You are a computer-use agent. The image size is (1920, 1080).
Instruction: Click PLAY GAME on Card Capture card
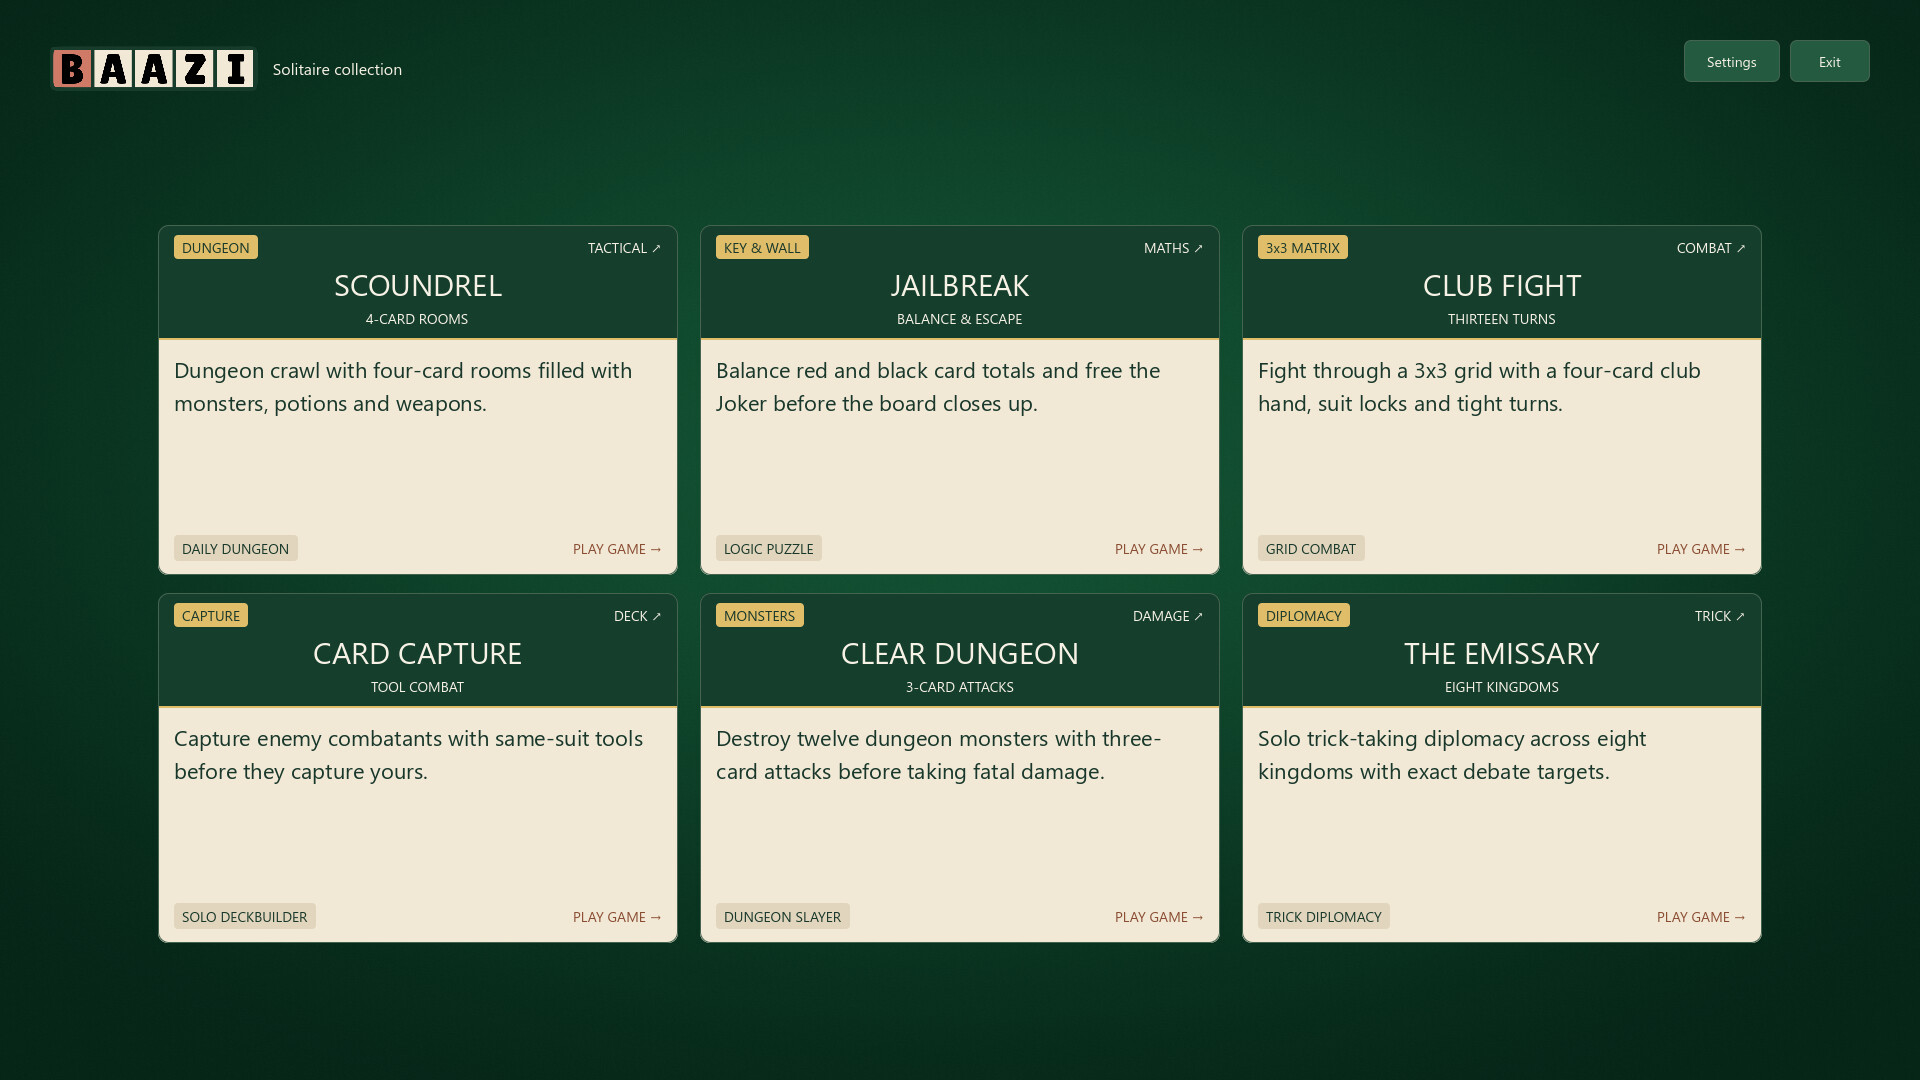617,917
